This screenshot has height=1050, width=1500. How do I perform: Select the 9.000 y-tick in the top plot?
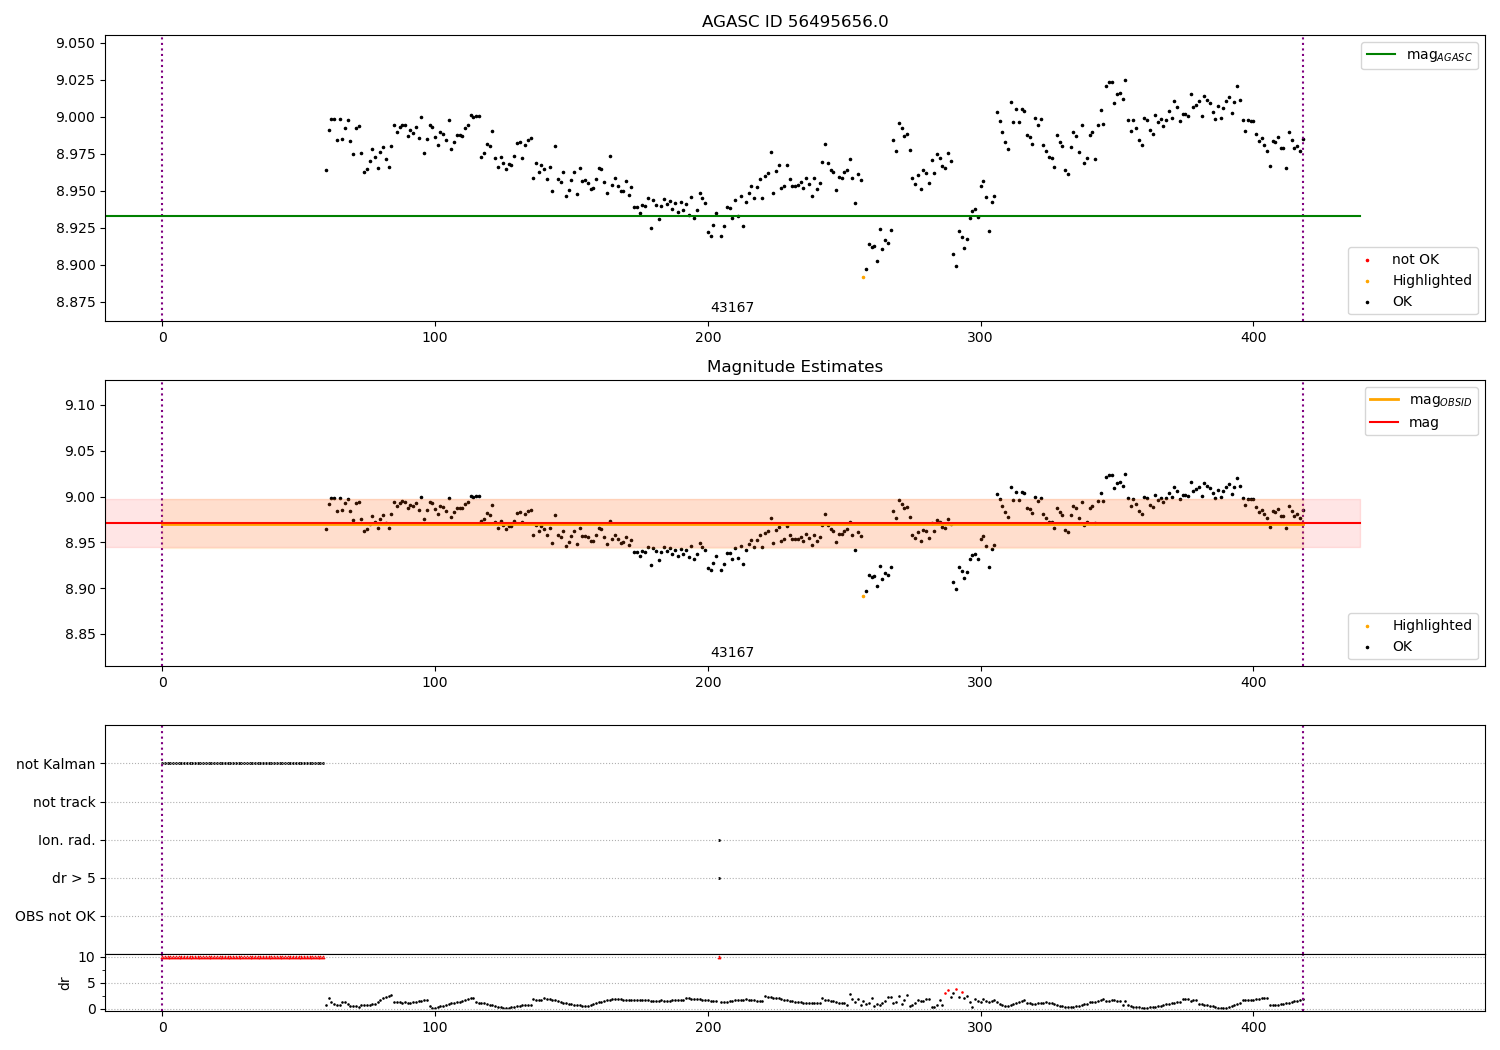75,117
